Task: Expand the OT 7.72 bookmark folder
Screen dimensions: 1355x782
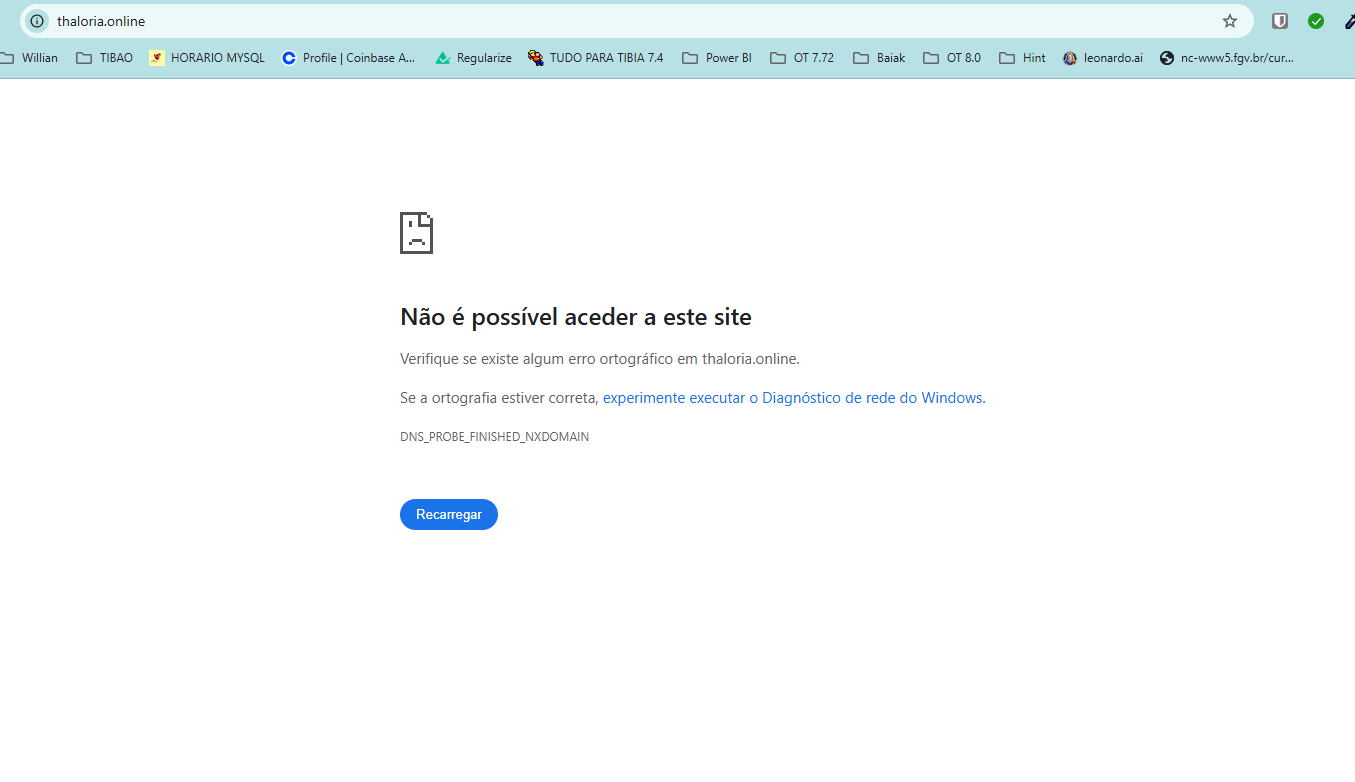Action: click(x=802, y=58)
